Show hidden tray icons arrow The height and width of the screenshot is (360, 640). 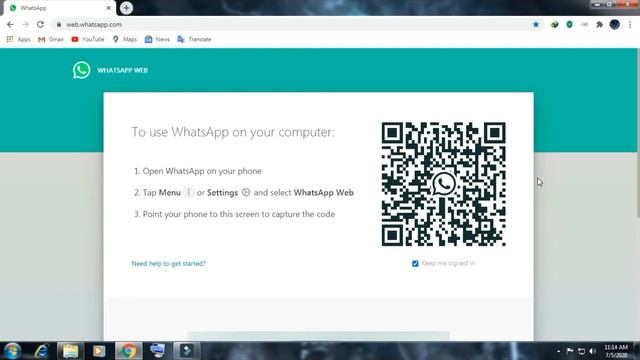tap(558, 351)
